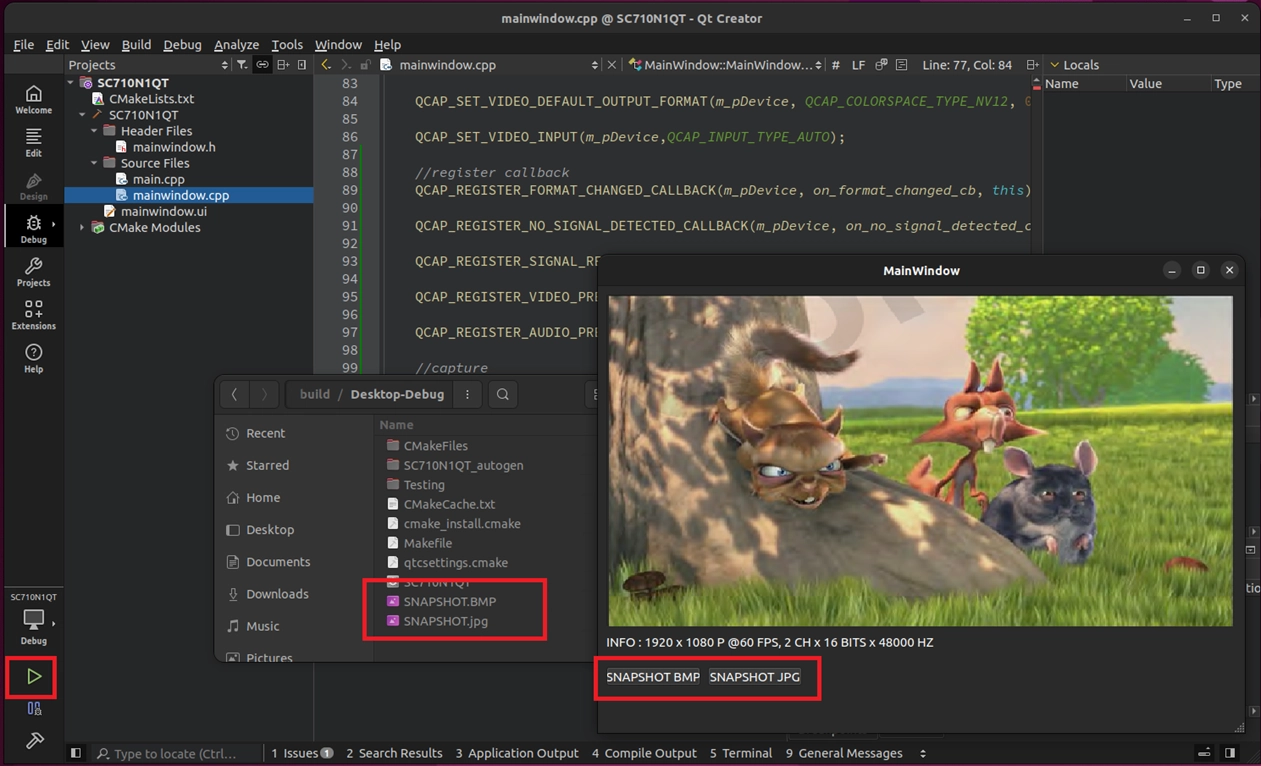Select SNAPSHOT.jpg in file manager
This screenshot has height=766, width=1261.
[446, 621]
